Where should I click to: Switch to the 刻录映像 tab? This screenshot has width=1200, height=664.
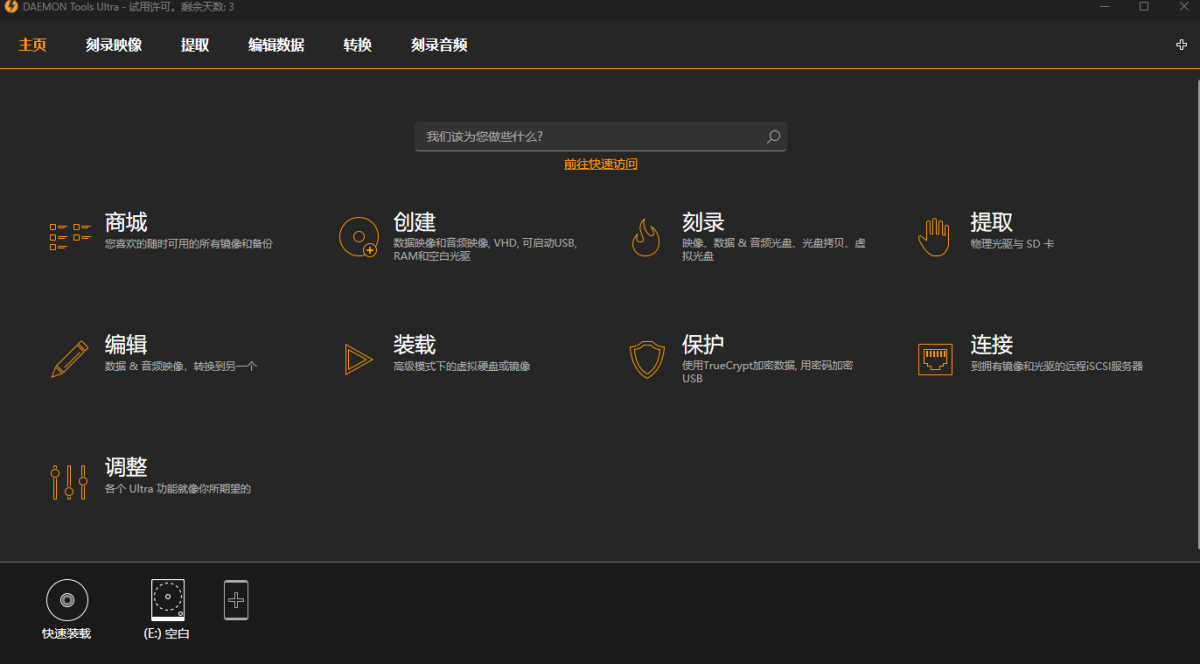113,45
